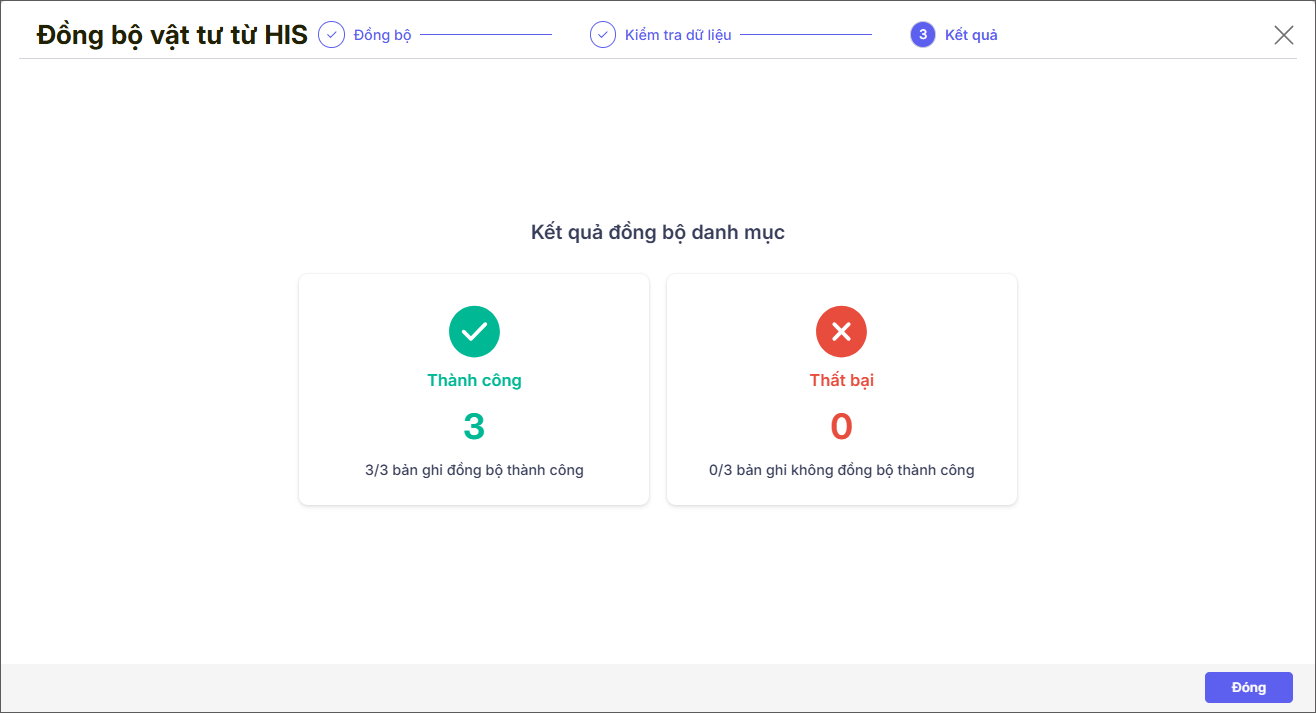
Task: Go to the Kiểm tra dữ liệu step
Action: point(678,35)
